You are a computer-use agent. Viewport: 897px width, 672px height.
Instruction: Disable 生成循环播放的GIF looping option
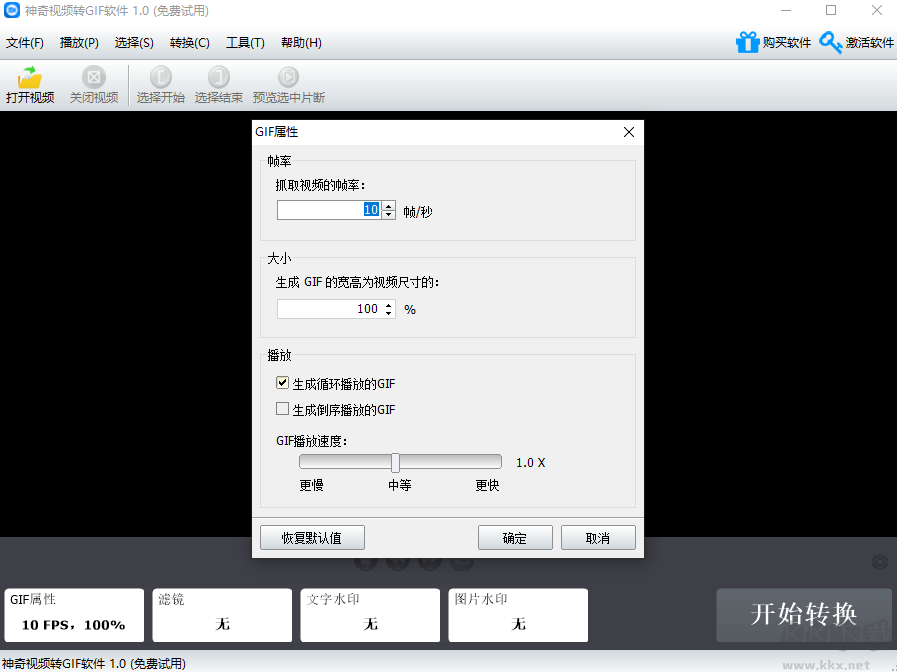[282, 382]
